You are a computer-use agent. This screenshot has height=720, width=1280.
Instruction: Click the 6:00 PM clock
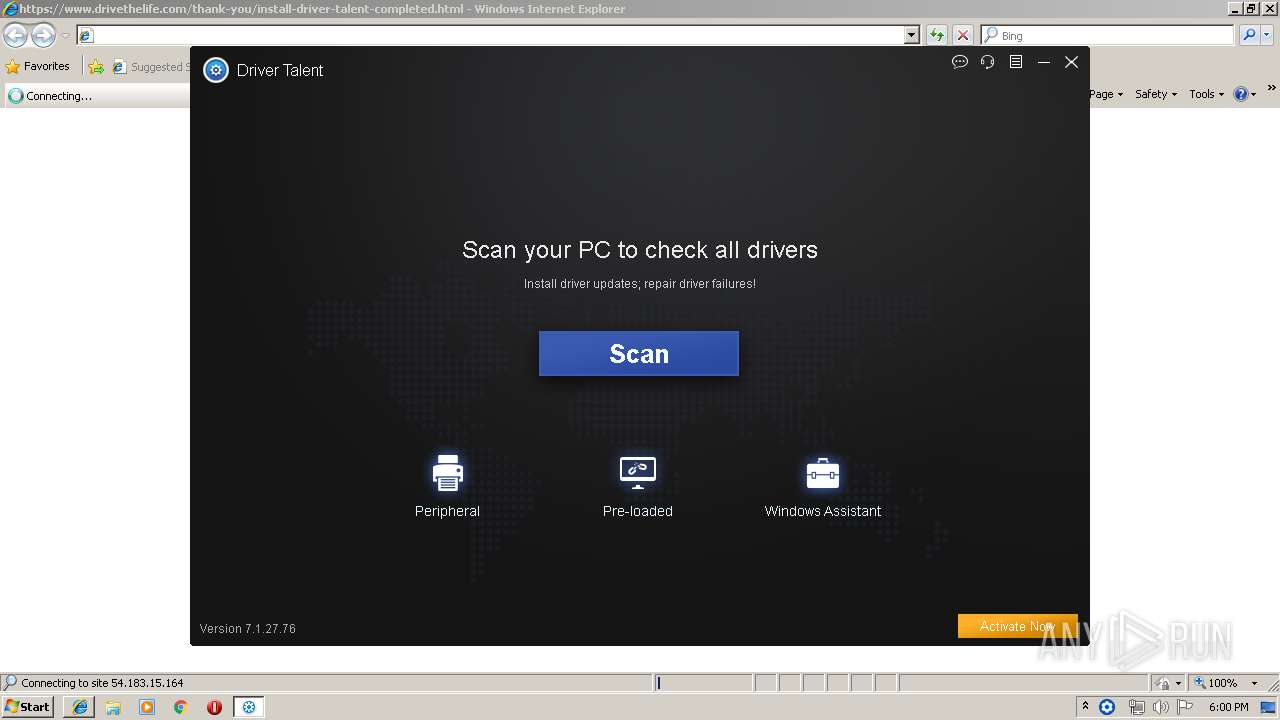pyautogui.click(x=1228, y=707)
